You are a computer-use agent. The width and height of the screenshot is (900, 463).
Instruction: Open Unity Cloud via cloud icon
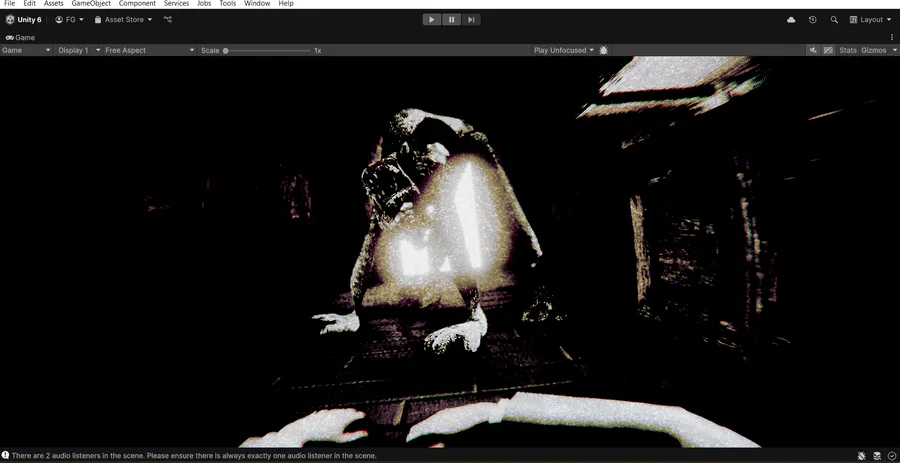pos(792,20)
